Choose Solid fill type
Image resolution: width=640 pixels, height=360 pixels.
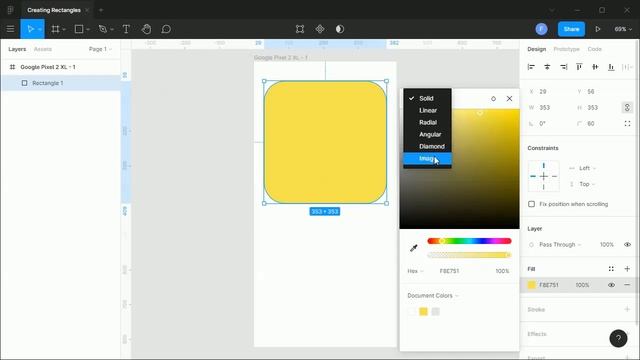tap(427, 98)
